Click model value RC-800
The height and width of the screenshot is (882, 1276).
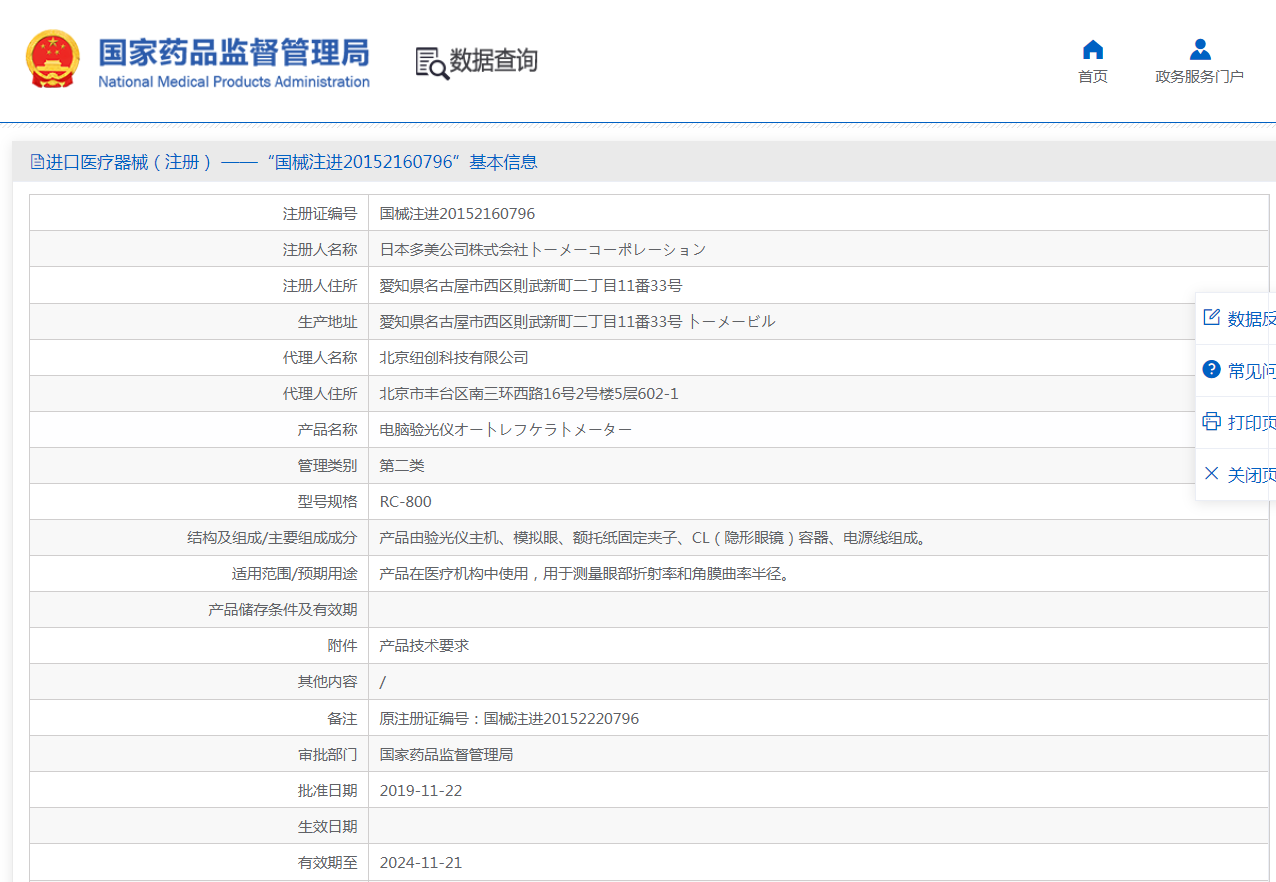pos(406,502)
